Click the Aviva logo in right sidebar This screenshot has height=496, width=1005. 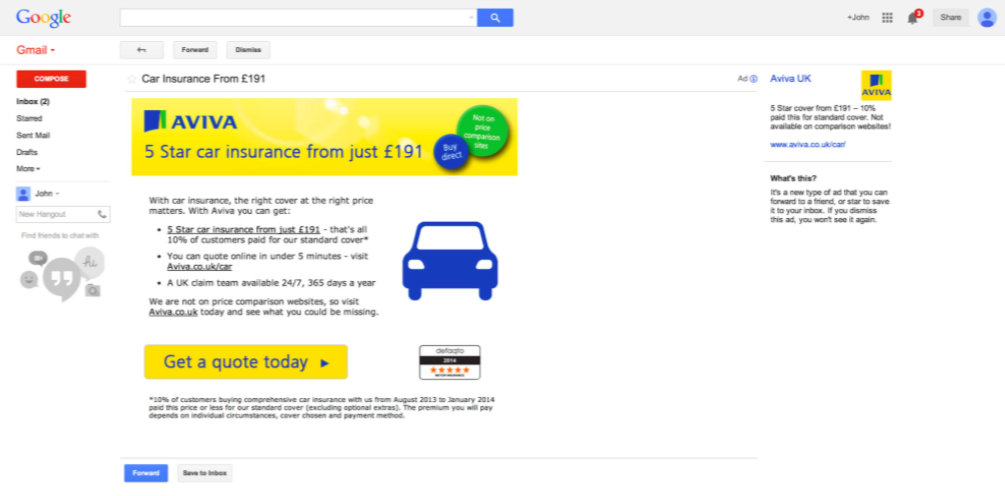pyautogui.click(x=876, y=85)
